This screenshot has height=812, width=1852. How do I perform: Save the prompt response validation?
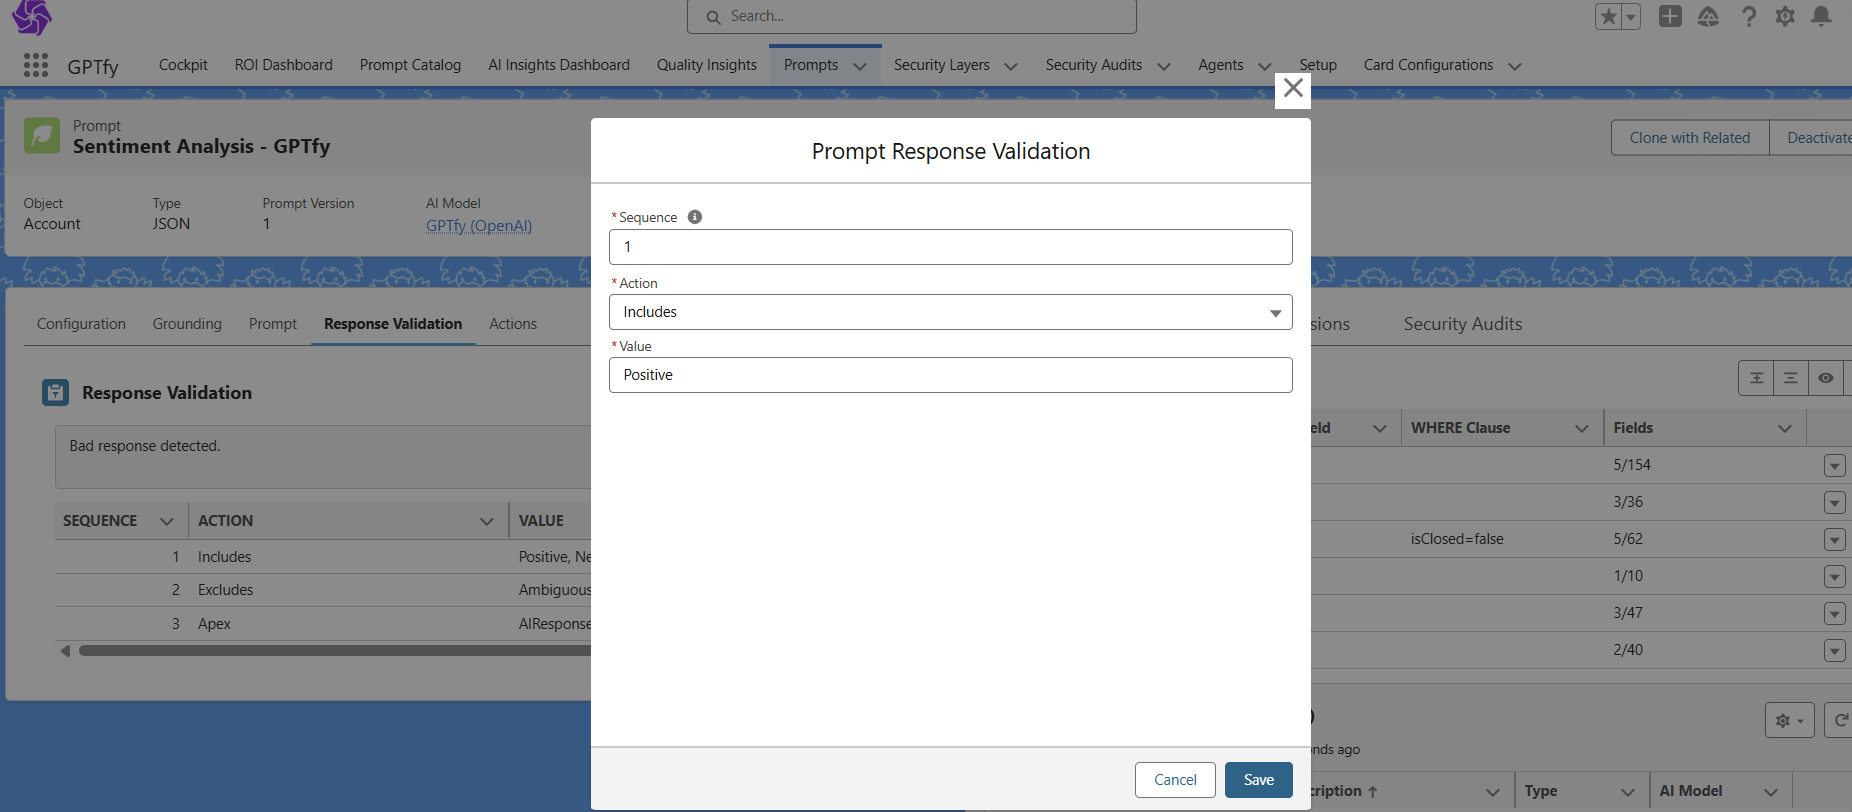(1258, 780)
